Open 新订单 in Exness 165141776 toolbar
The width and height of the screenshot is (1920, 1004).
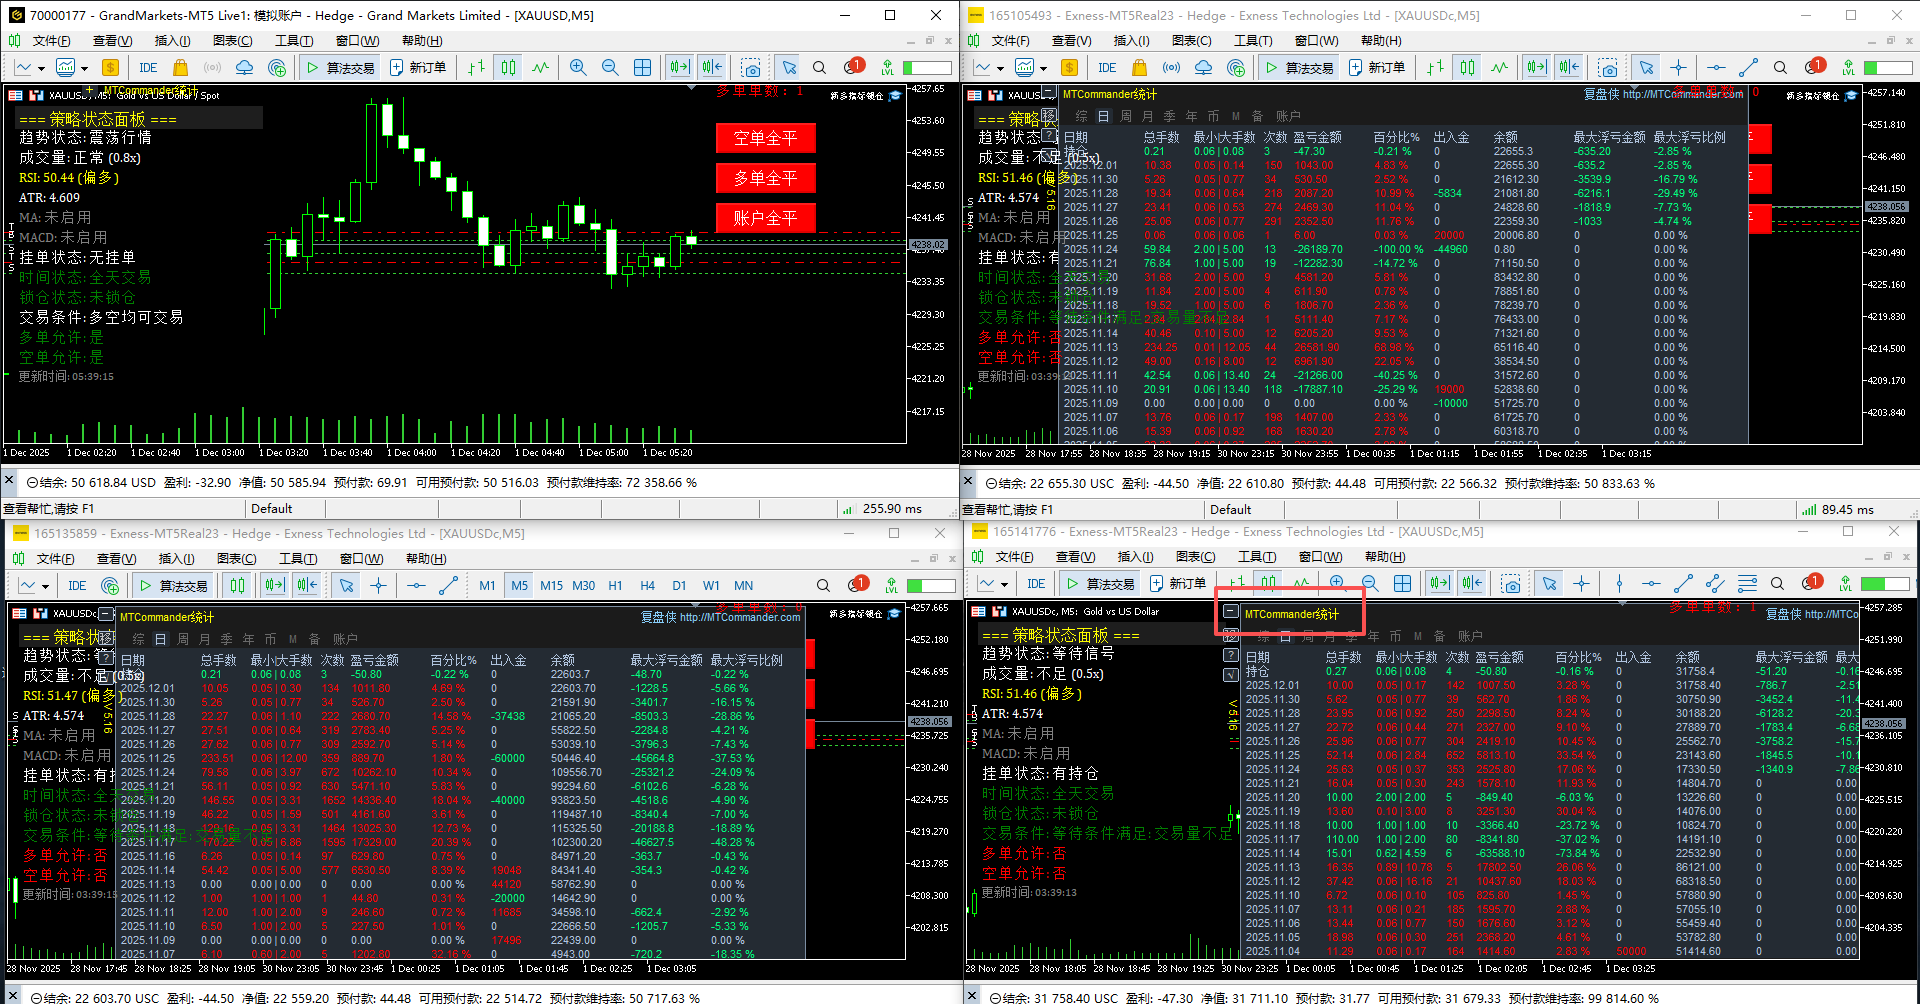click(1177, 583)
